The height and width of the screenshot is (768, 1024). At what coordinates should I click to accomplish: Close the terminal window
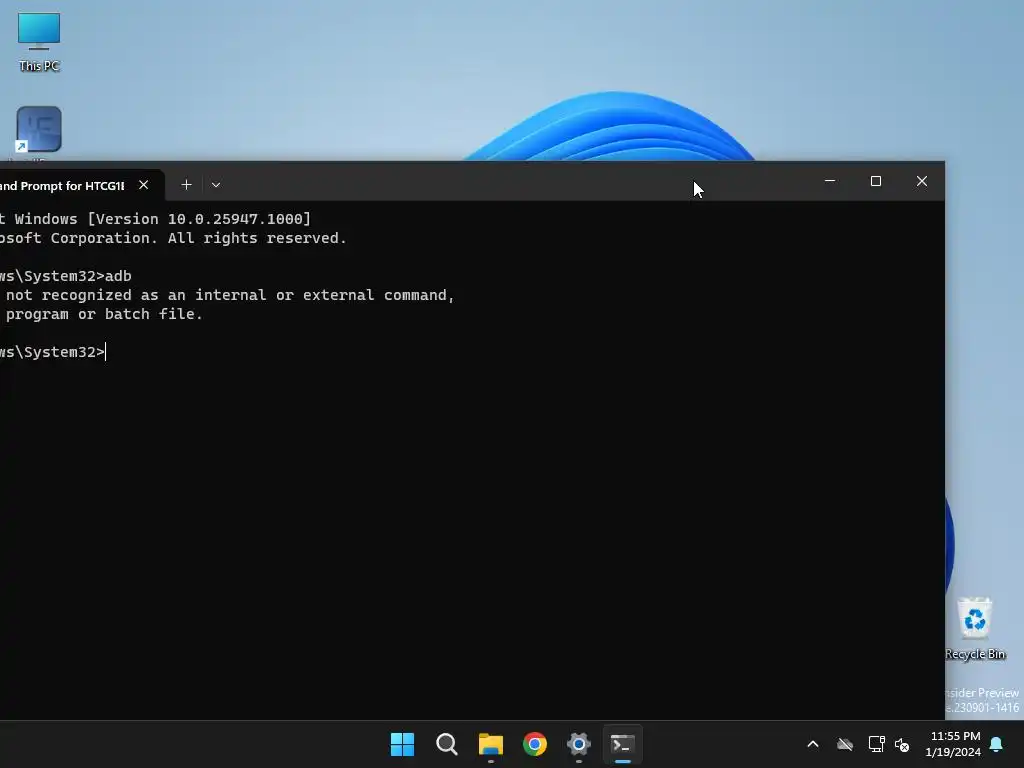pyautogui.click(x=921, y=181)
